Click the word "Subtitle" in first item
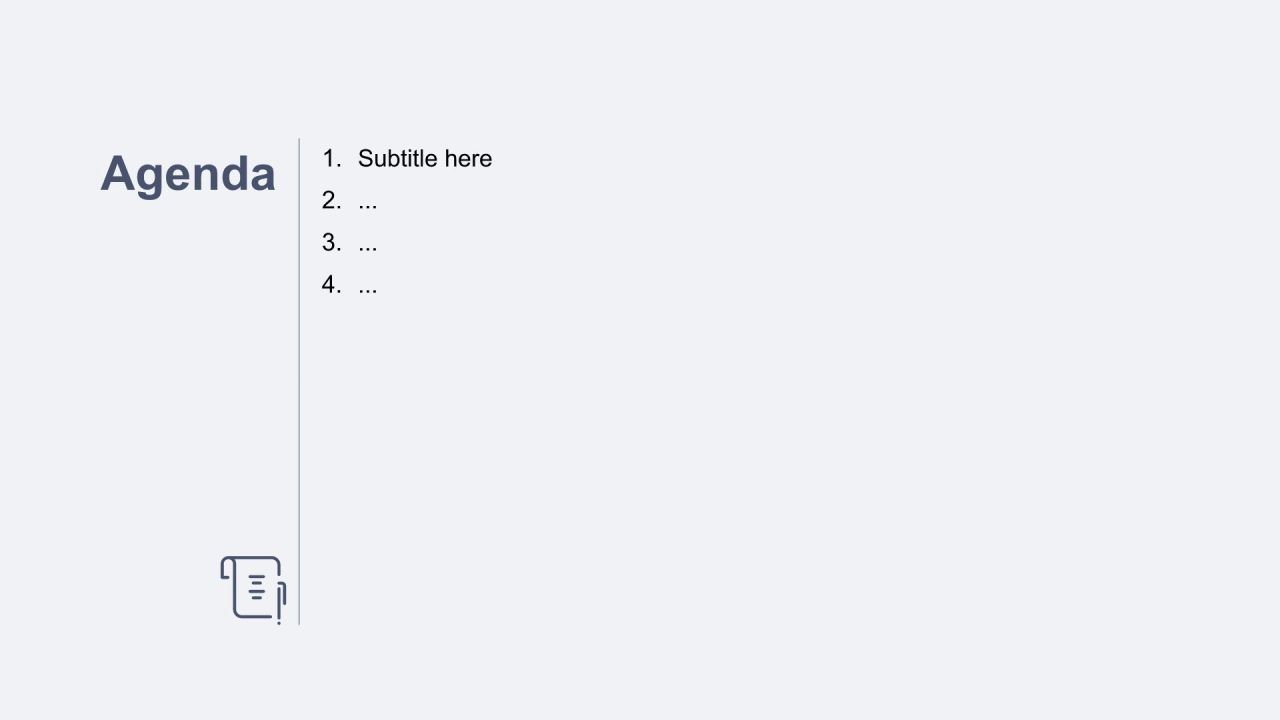The image size is (1280, 720). click(x=398, y=159)
